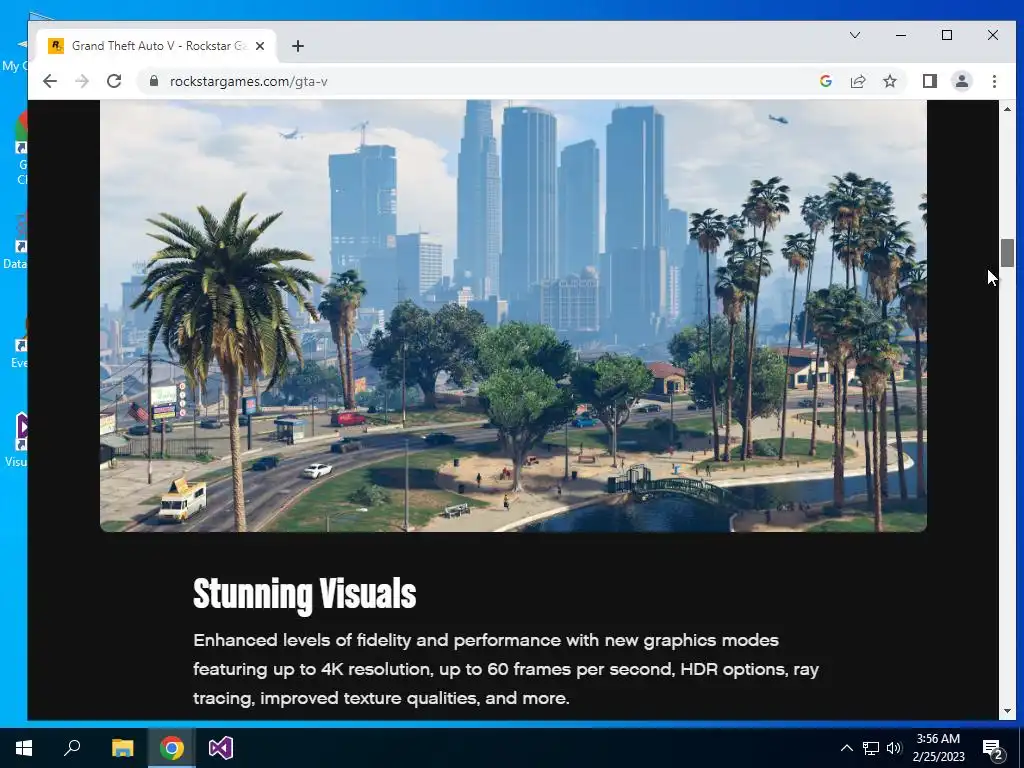Open a new tab with the plus button
1024x768 pixels.
[x=298, y=46]
